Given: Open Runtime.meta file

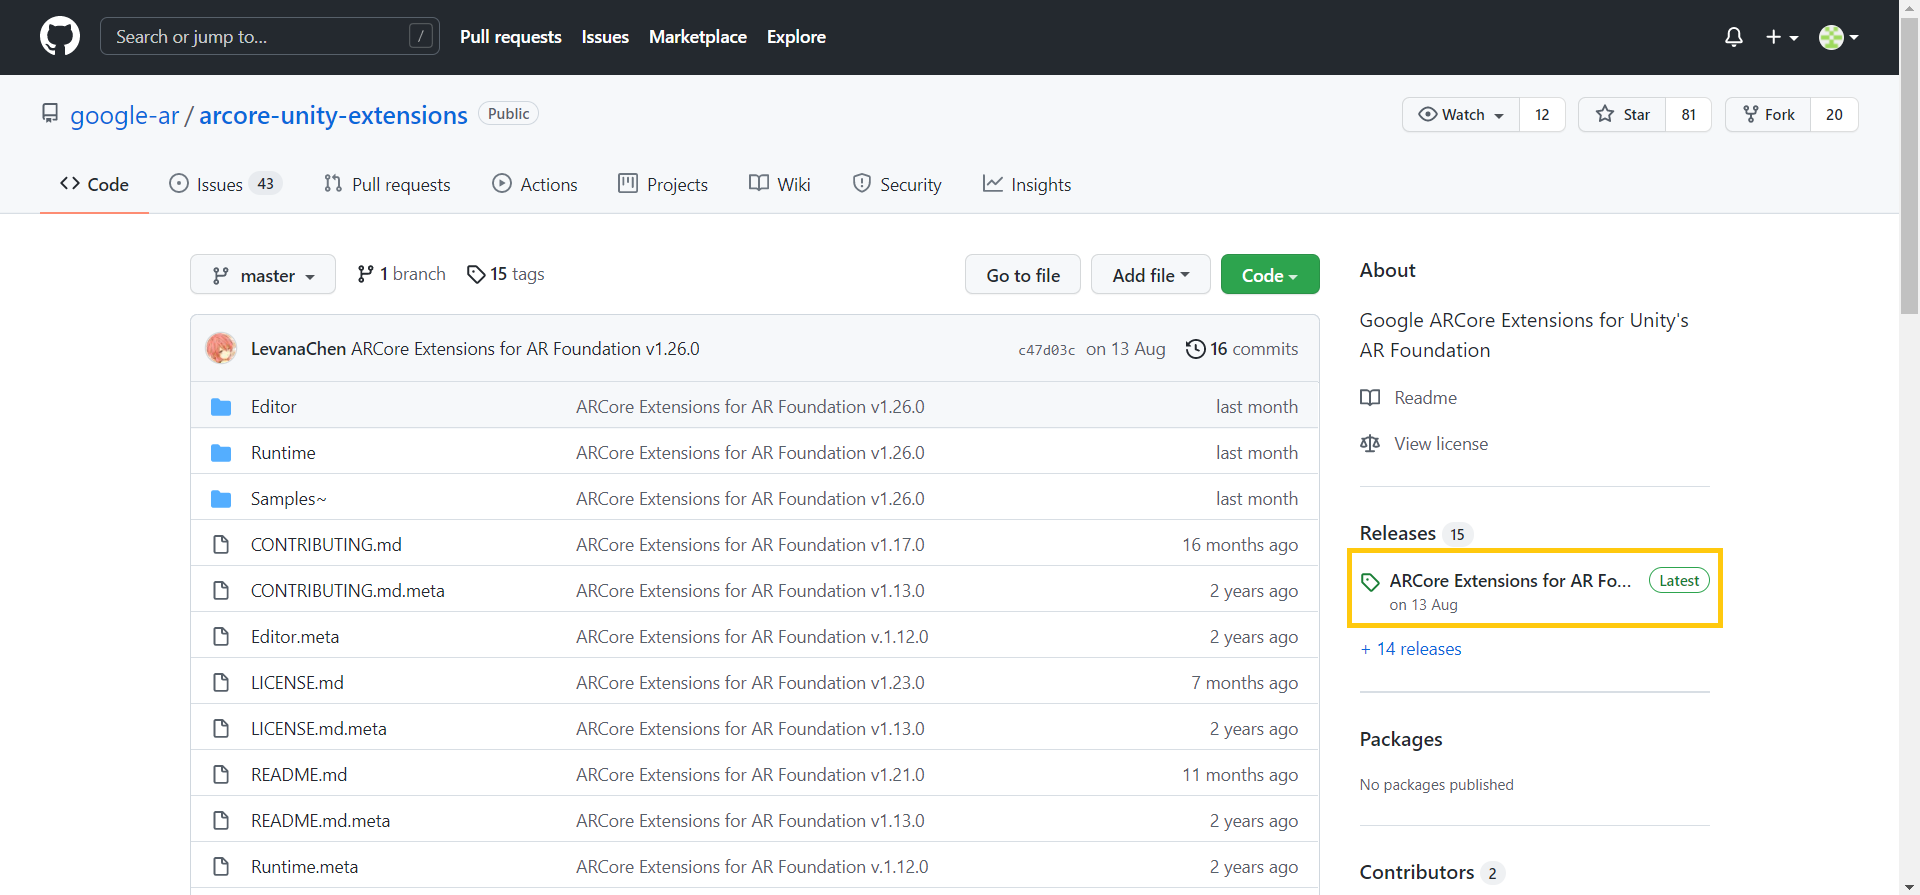Looking at the screenshot, I should (304, 867).
